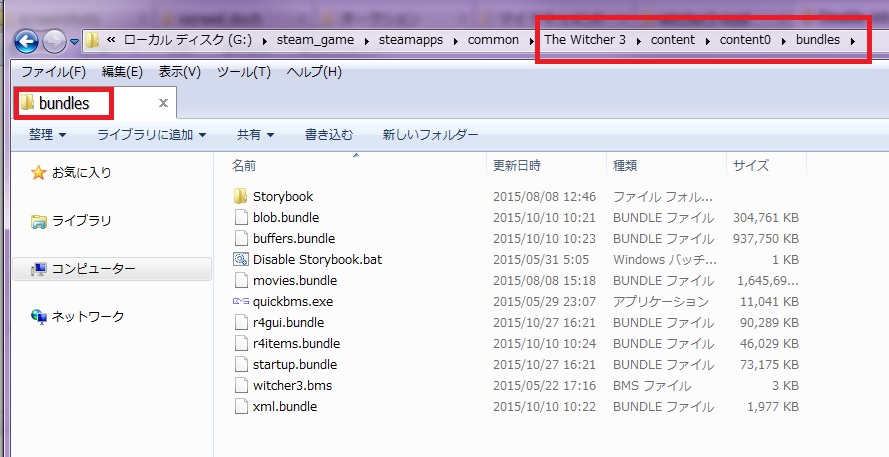889x457 pixels.
Task: Select the Storybook folder name
Action: (x=283, y=197)
